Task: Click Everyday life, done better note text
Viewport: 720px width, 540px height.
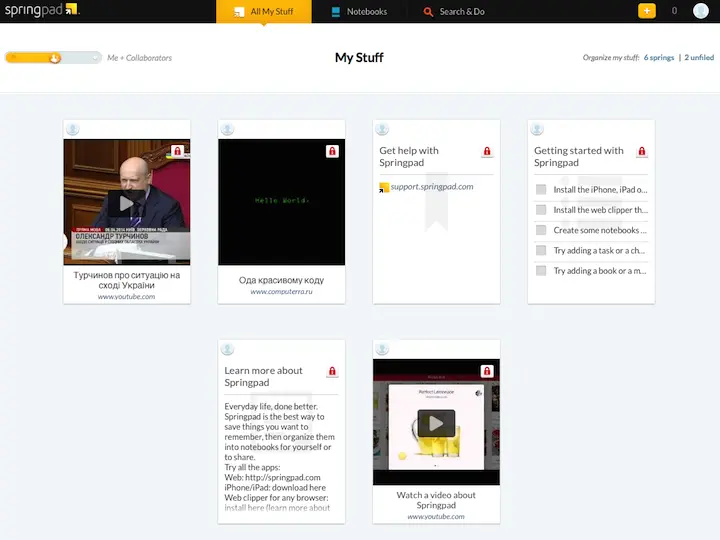Action: click(279, 457)
